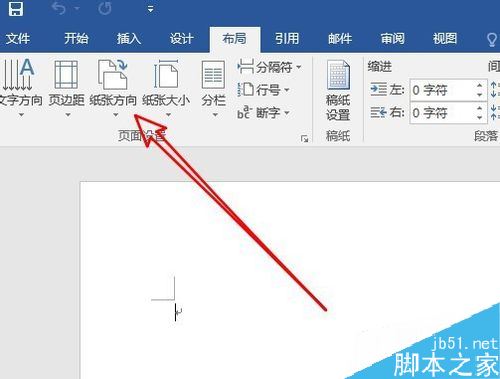Click the Undo arrow icon
Image resolution: width=500 pixels, height=379 pixels.
click(59, 8)
